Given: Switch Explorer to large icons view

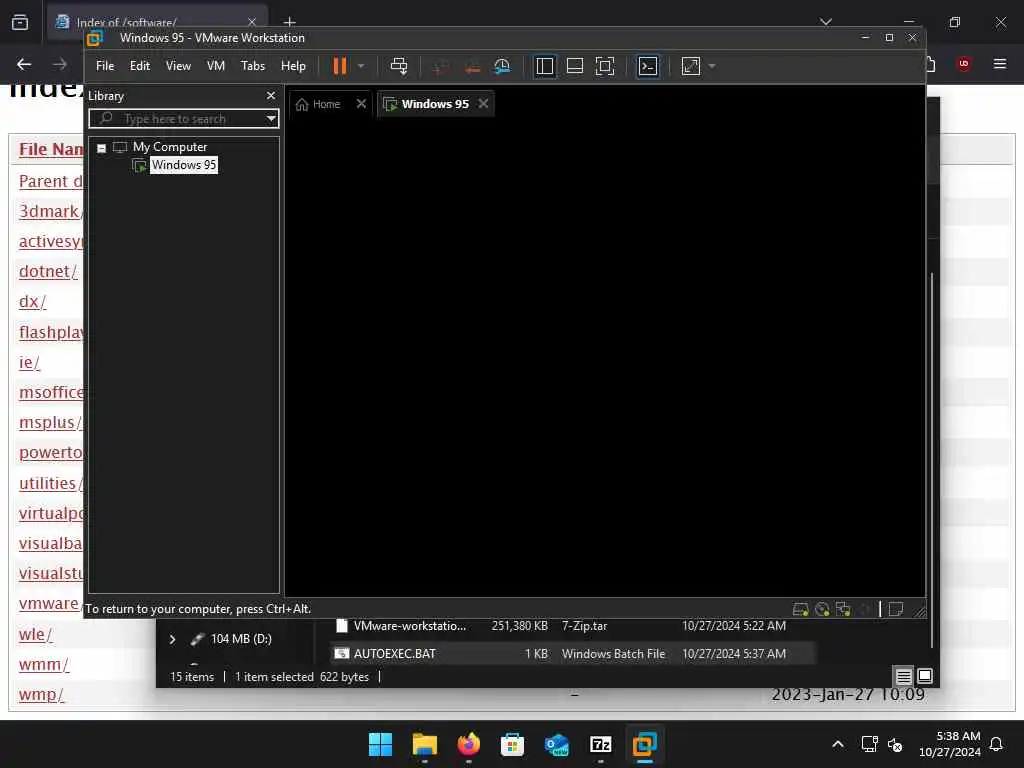Looking at the screenshot, I should pos(925,676).
